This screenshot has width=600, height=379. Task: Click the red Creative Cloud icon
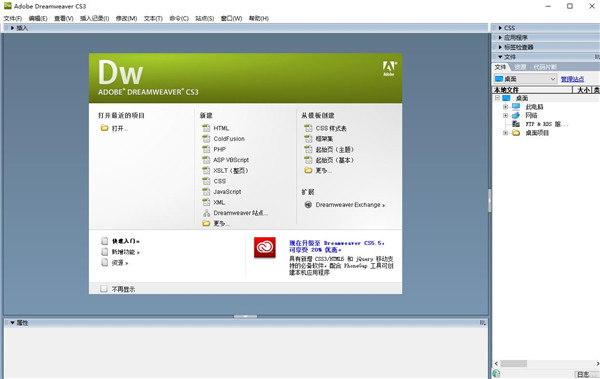(264, 247)
